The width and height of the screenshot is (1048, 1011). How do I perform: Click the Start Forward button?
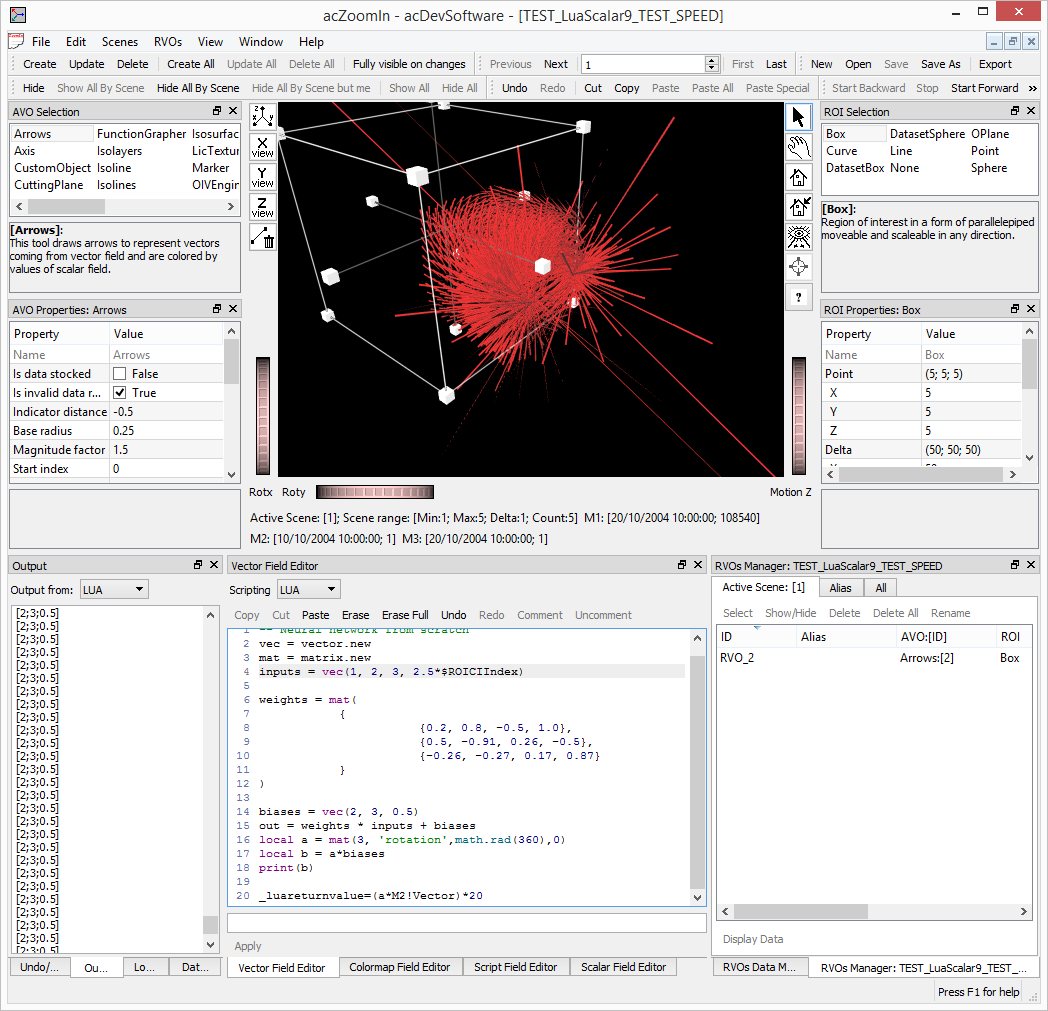tap(984, 88)
